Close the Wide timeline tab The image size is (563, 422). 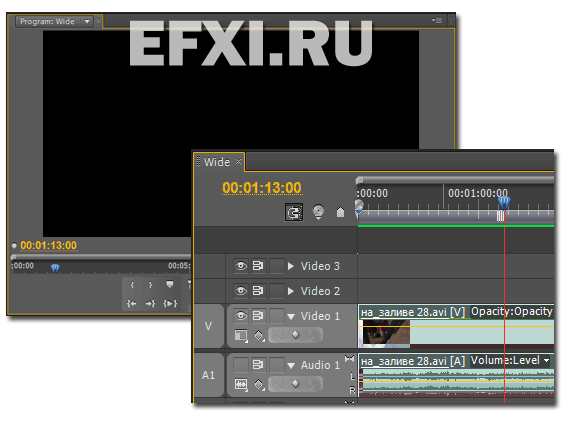pos(238,162)
